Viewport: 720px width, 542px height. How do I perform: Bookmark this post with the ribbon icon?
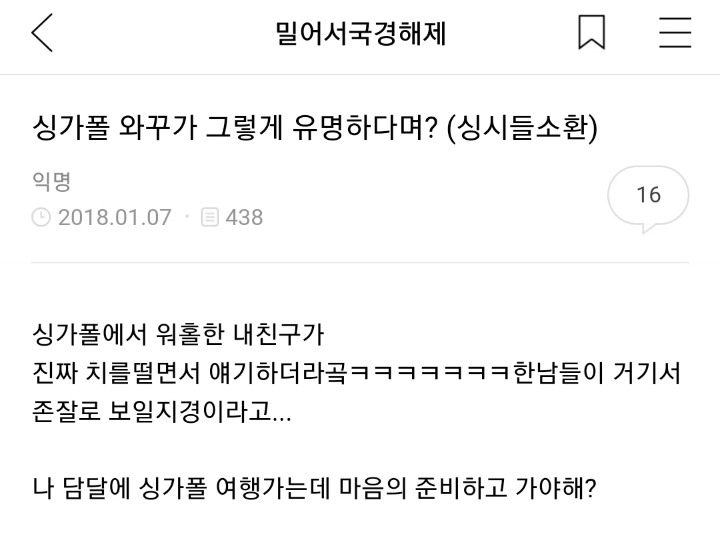click(x=591, y=32)
